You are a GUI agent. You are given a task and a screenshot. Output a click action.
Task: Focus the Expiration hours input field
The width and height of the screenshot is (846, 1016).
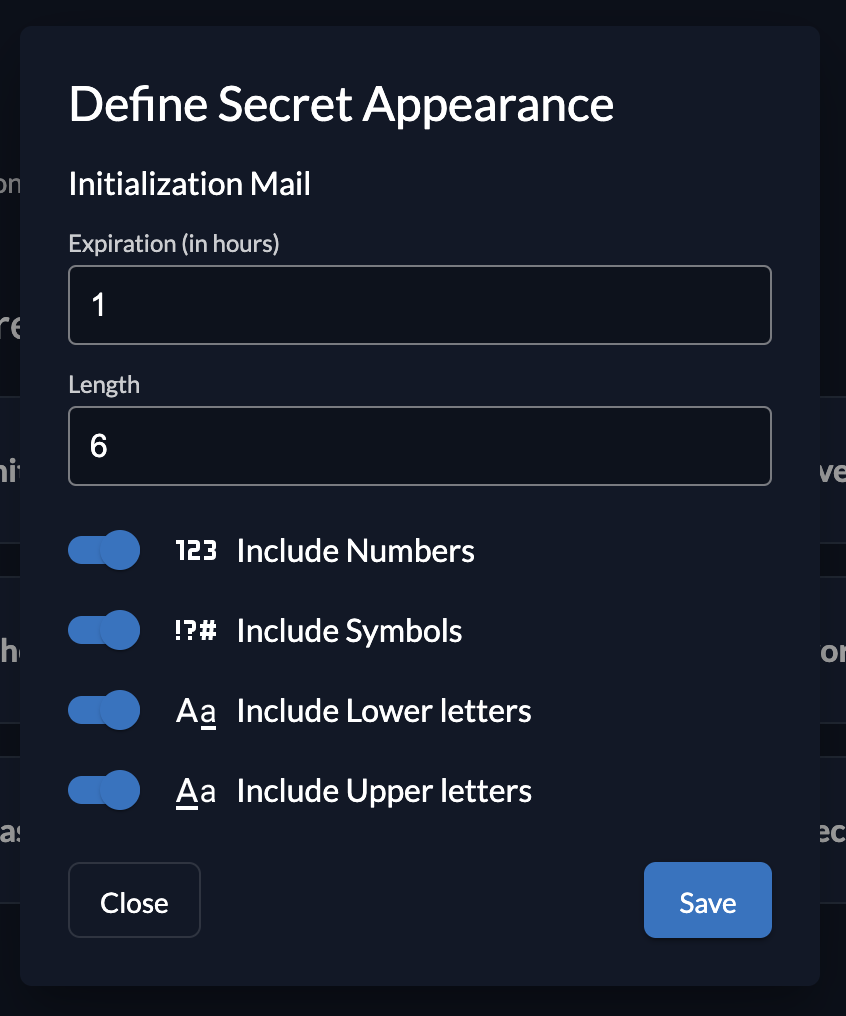coord(420,305)
